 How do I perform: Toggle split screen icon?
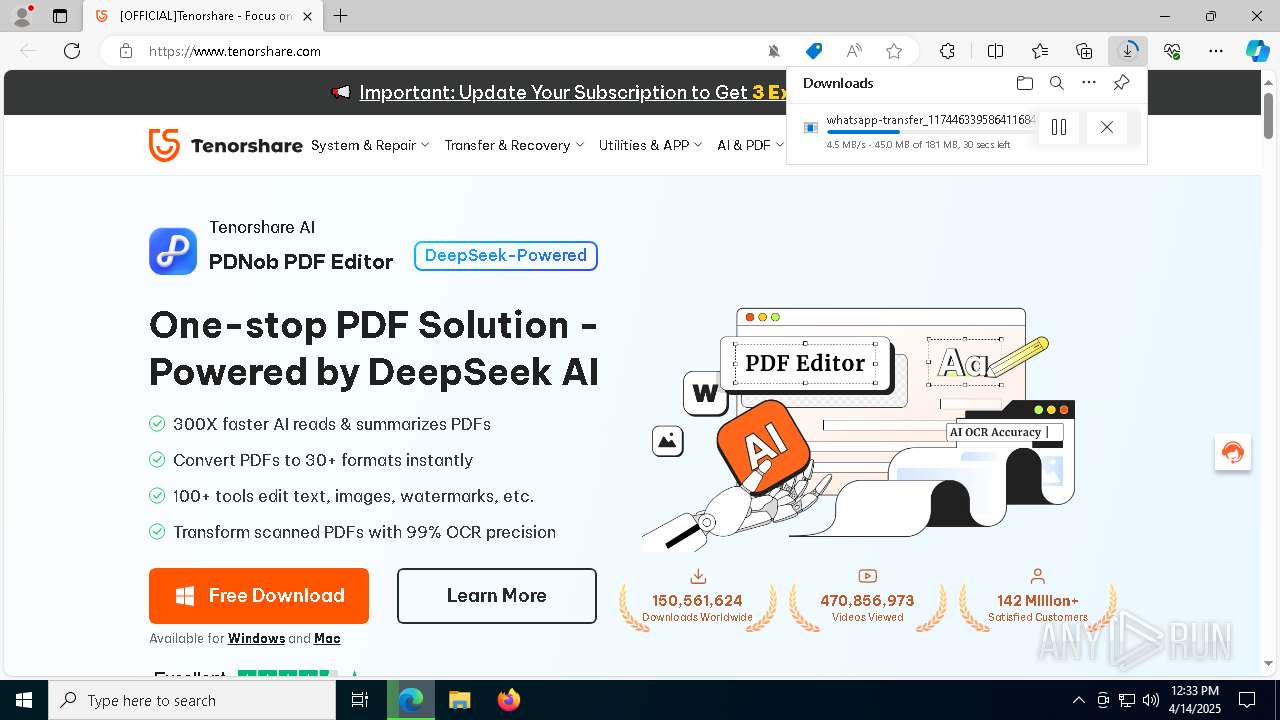[x=996, y=51]
